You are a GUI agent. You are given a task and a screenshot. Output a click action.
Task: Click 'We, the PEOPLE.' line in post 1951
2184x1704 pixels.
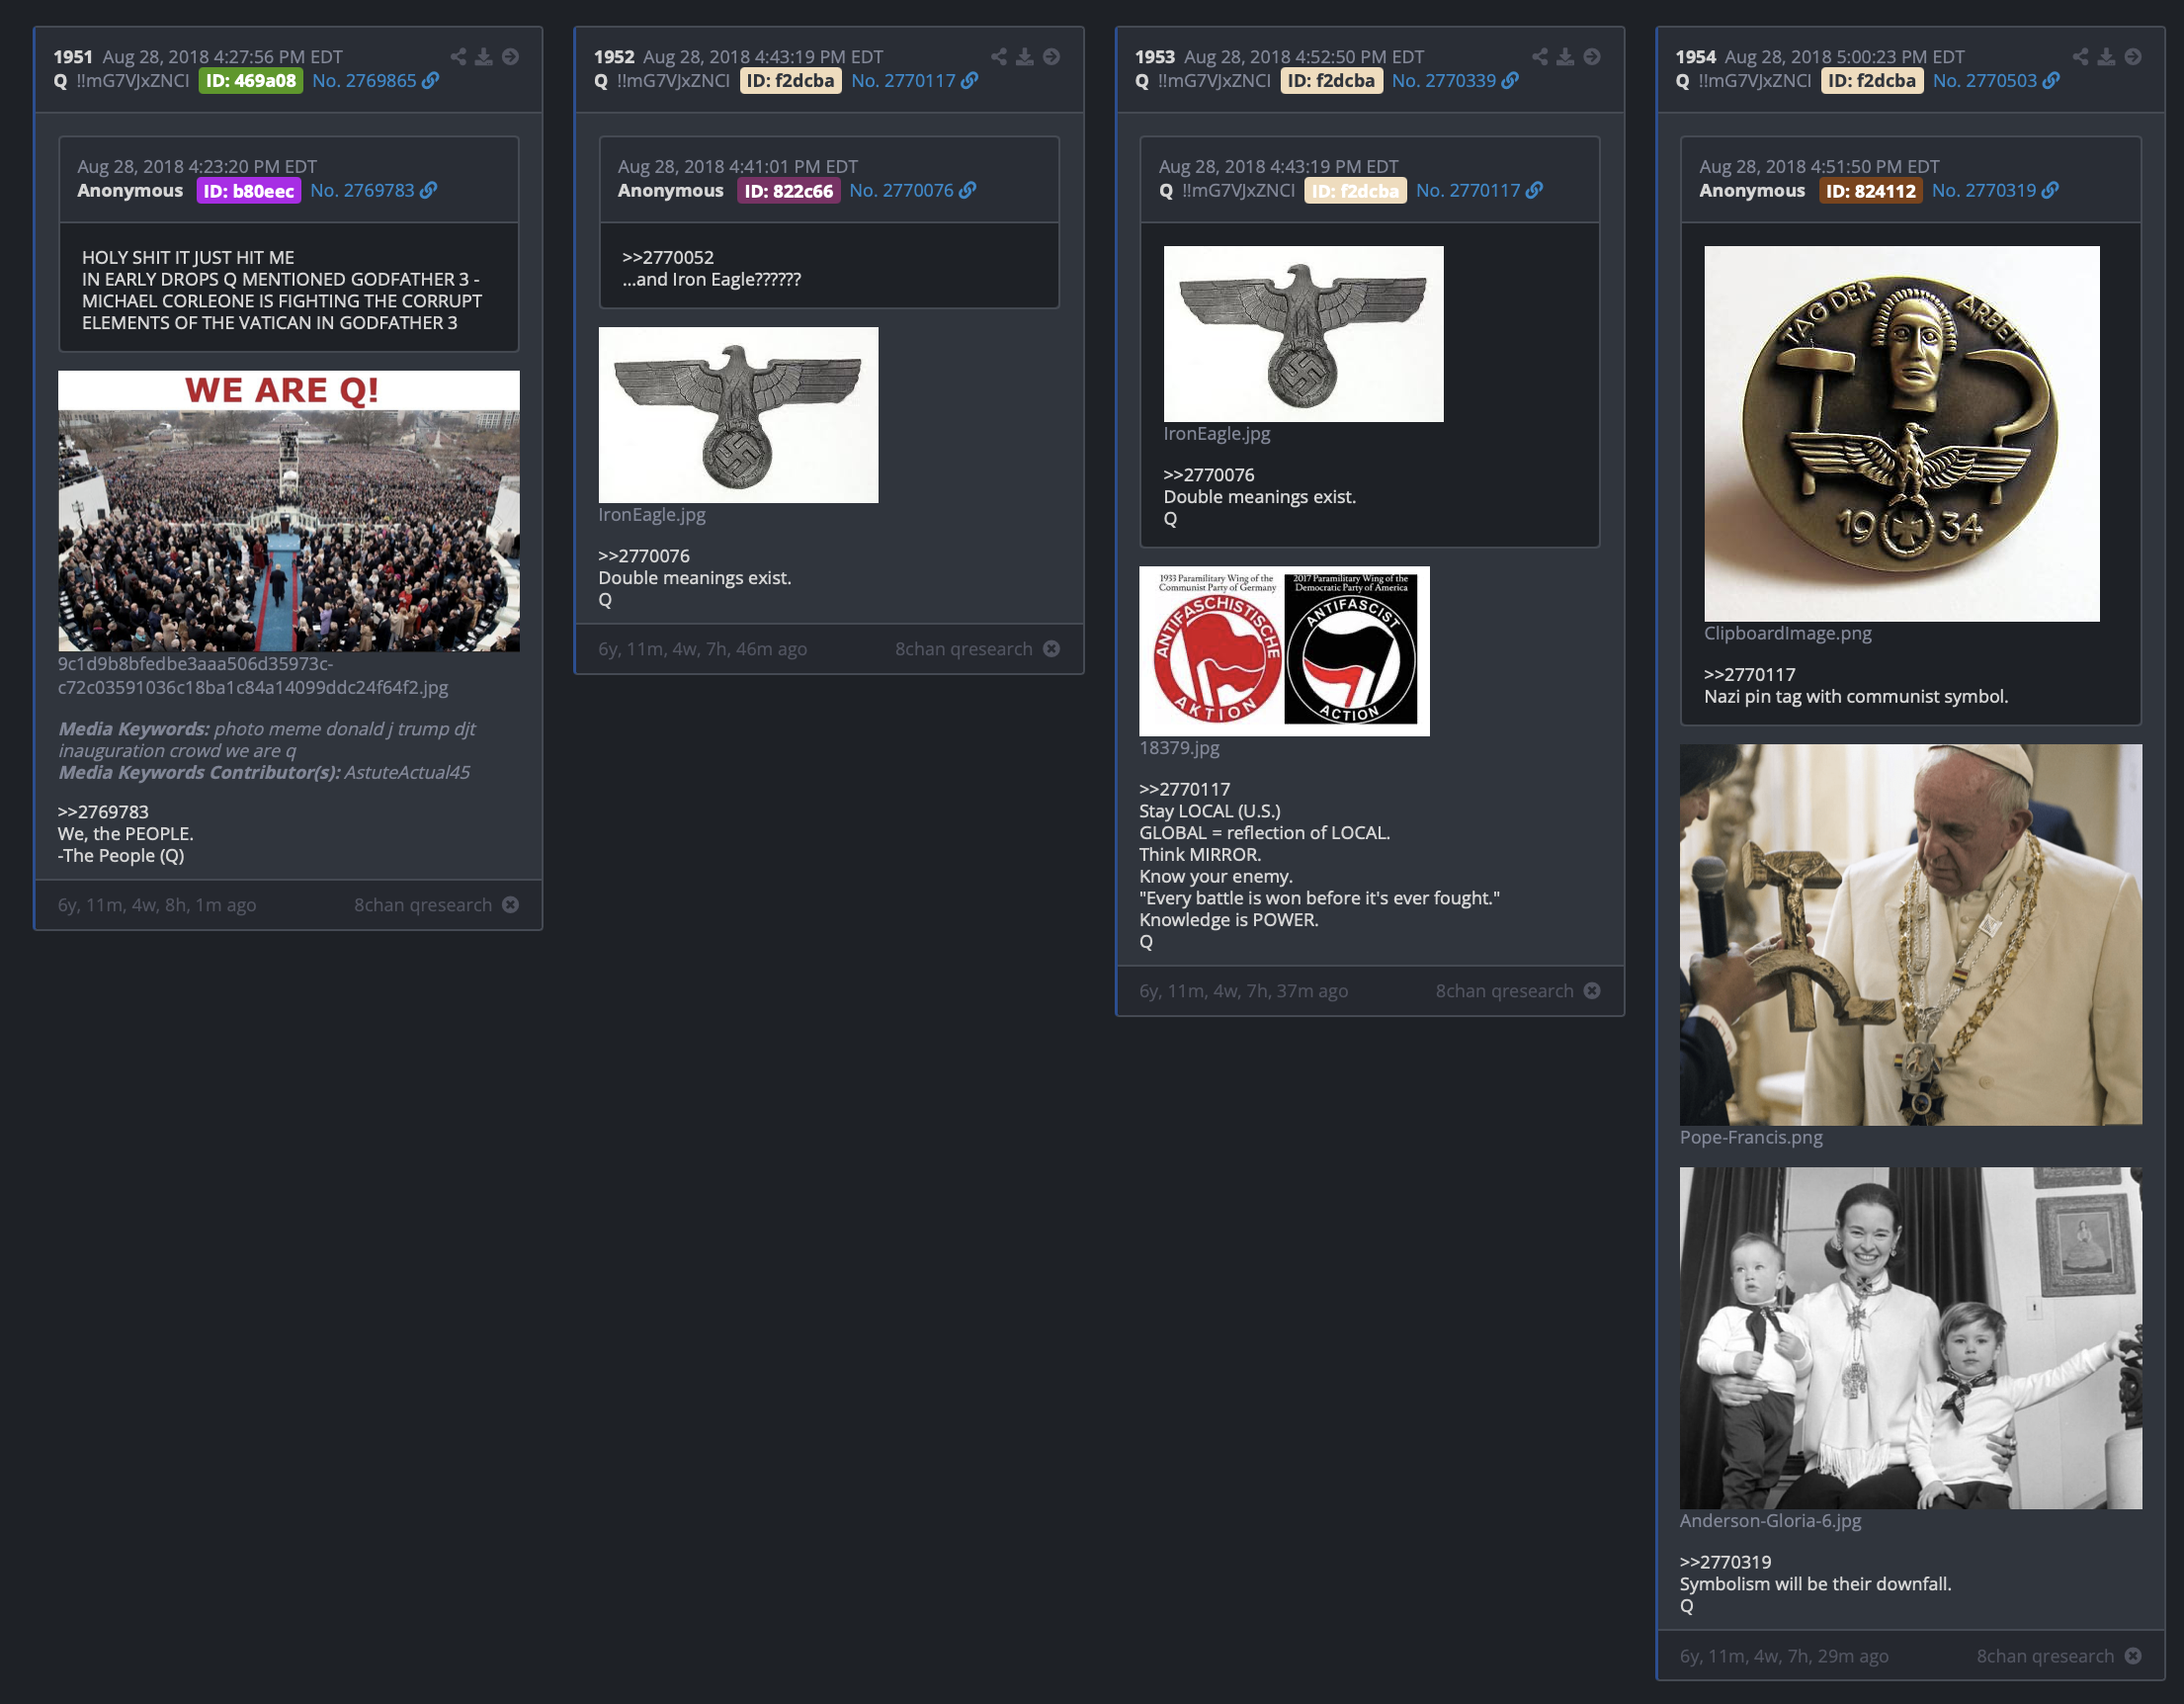point(126,834)
